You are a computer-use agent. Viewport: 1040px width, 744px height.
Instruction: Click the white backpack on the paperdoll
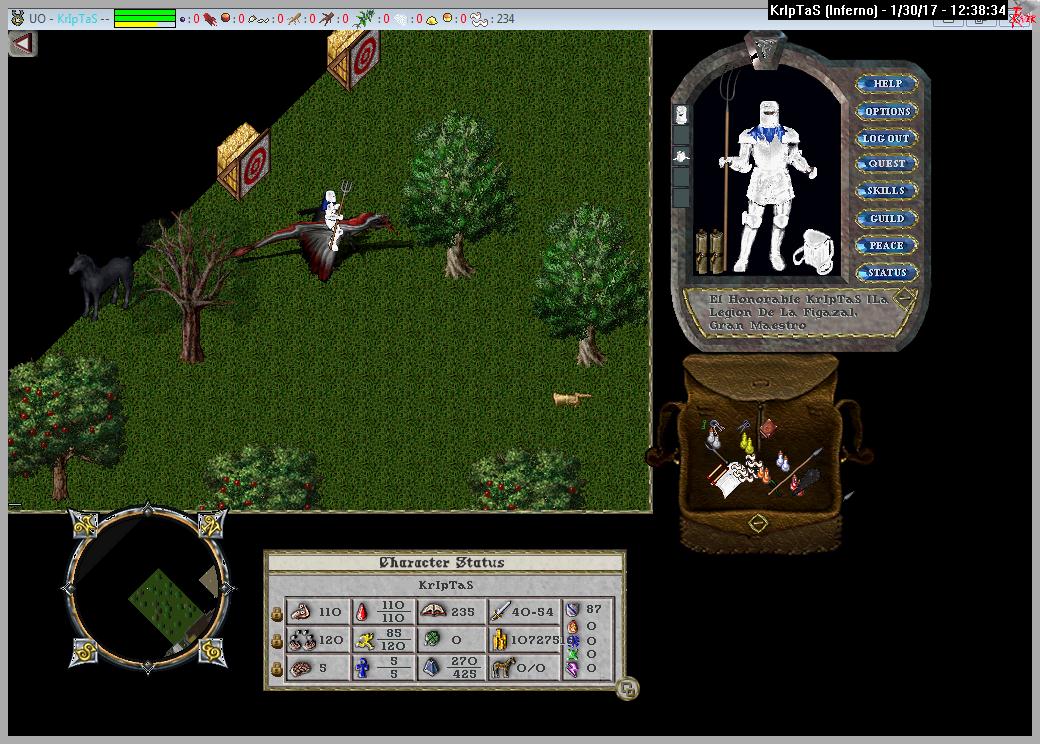point(813,251)
